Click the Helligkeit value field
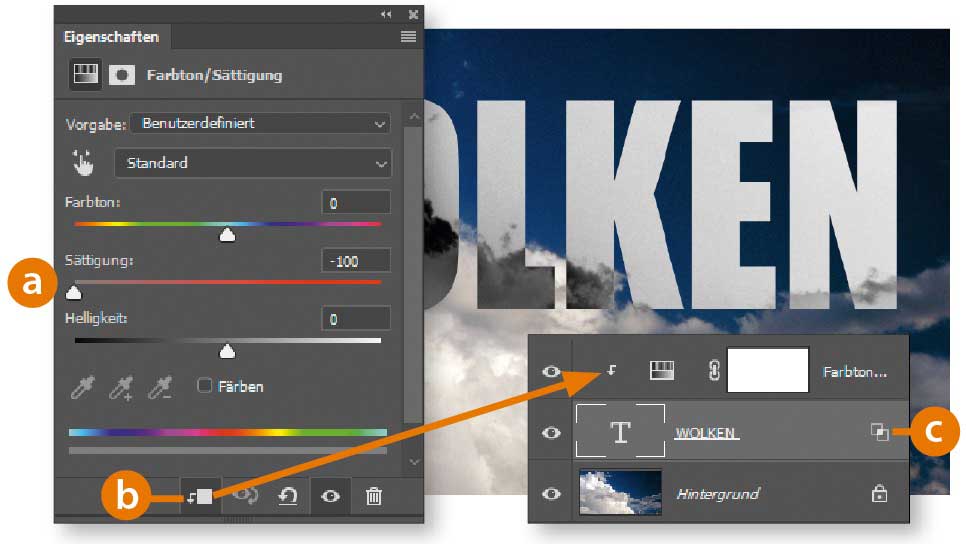The width and height of the screenshot is (966, 544). point(355,319)
